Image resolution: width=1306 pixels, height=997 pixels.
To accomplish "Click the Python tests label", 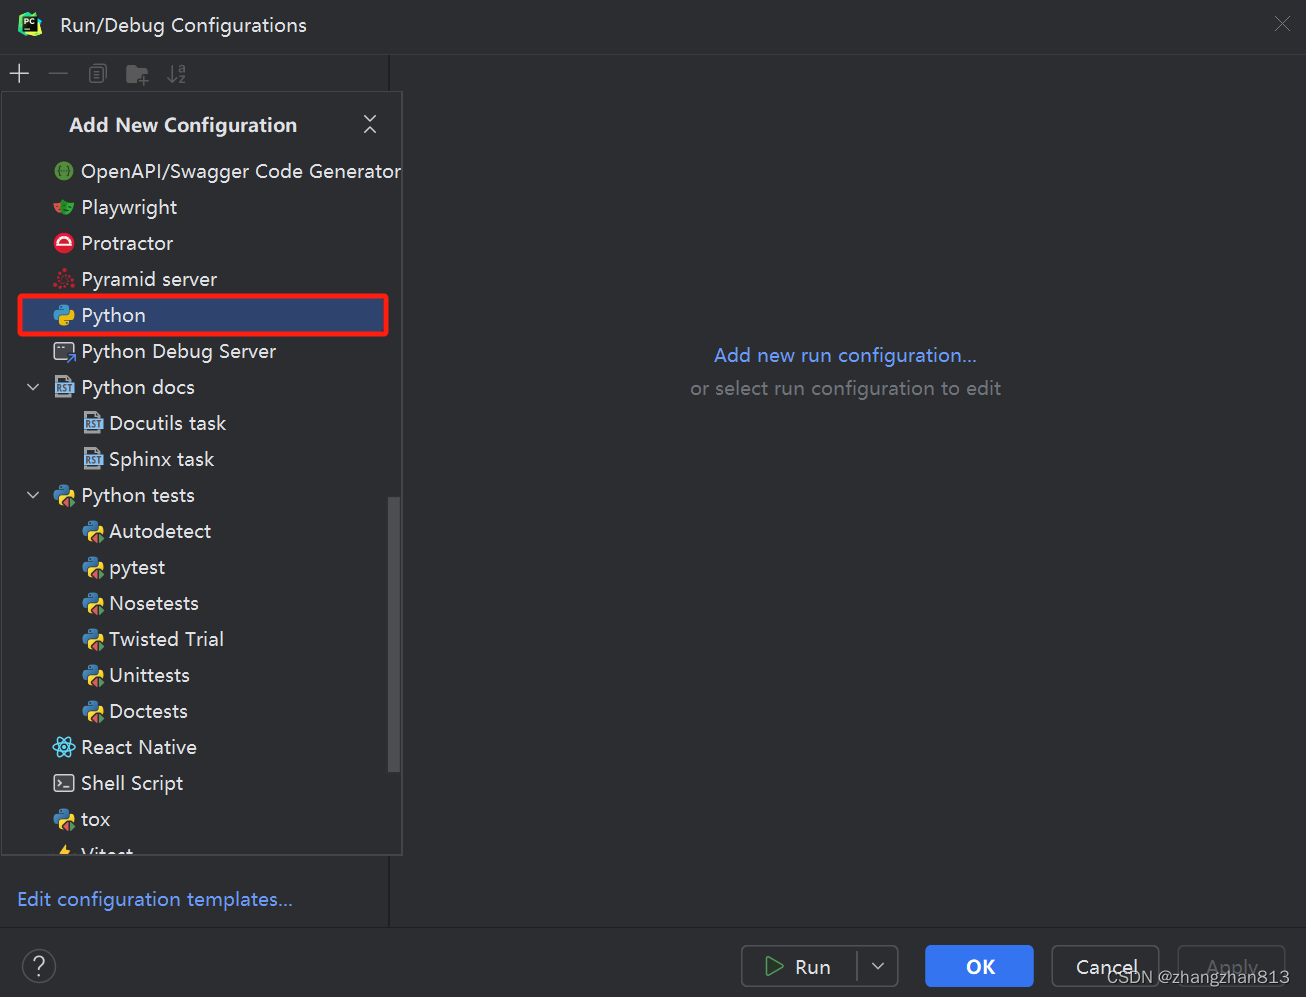I will [x=138, y=495].
